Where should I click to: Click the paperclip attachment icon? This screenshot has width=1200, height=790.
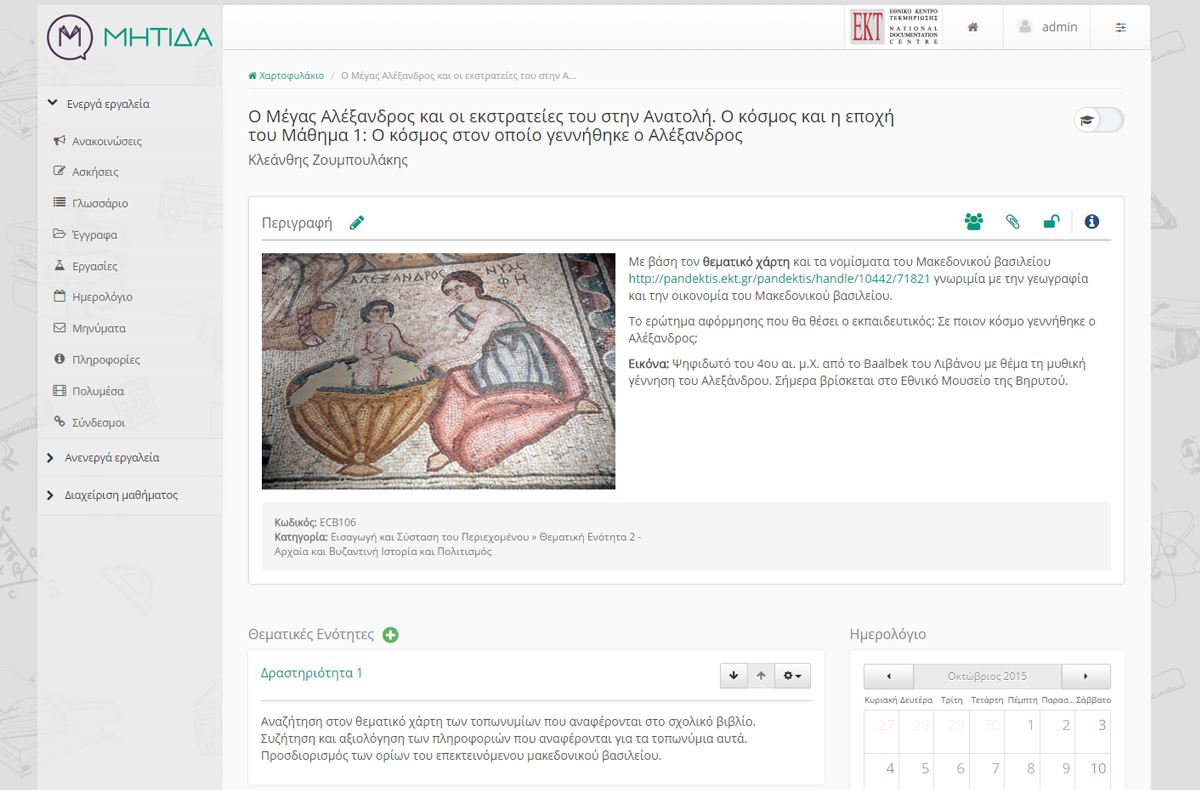[x=1012, y=222]
